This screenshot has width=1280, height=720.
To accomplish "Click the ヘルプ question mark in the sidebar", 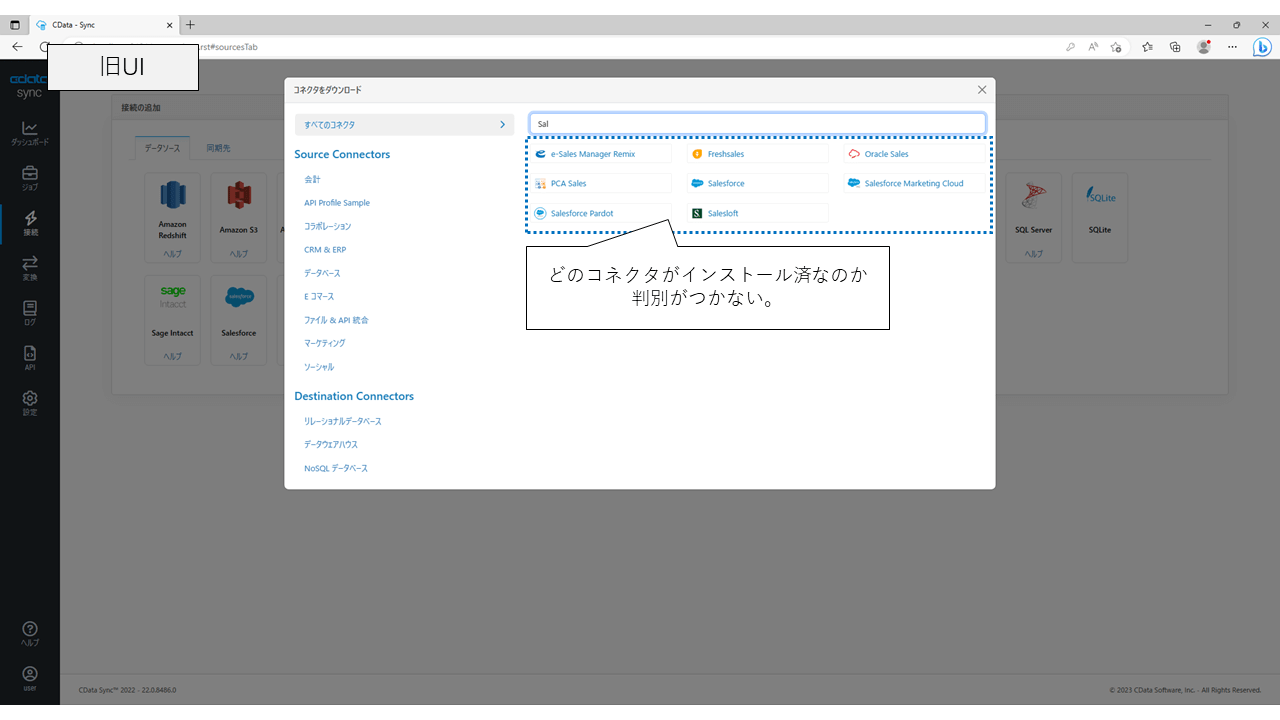I will point(30,633).
